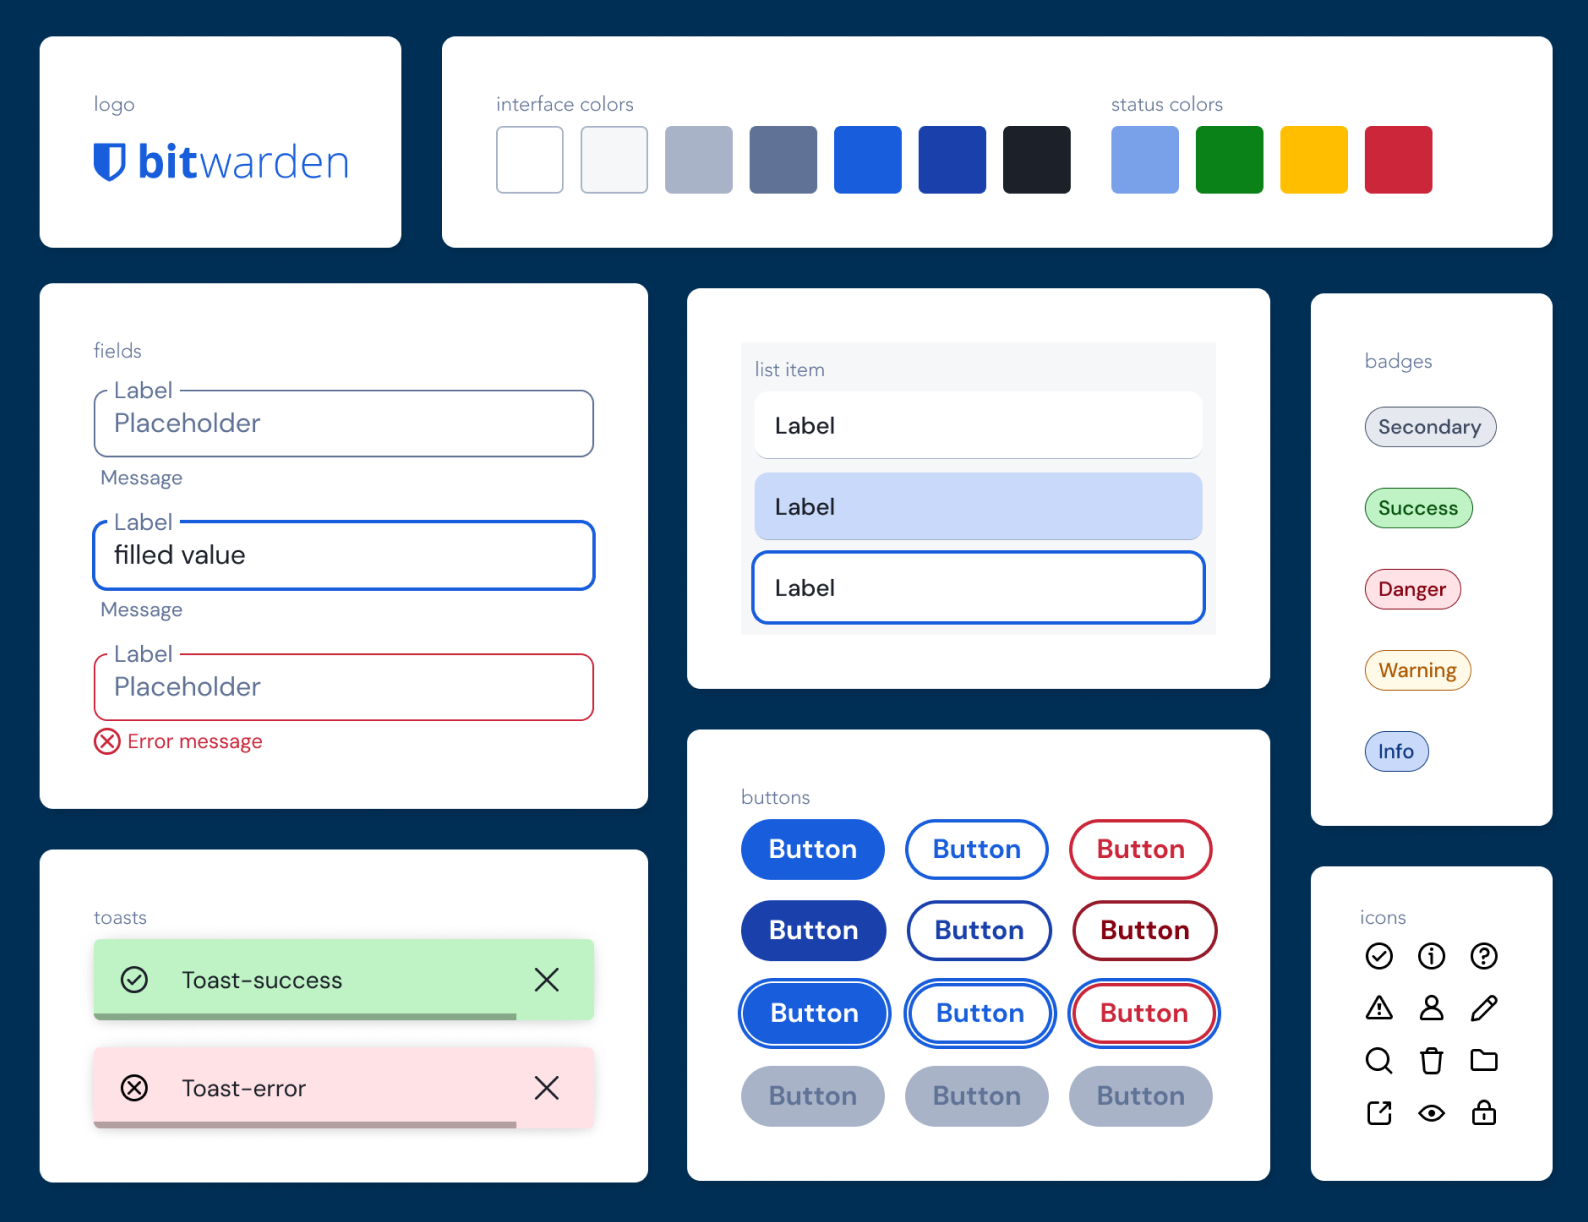This screenshot has height=1222, width=1588.
Task: Pick the light blue status color swatch
Action: point(1145,159)
